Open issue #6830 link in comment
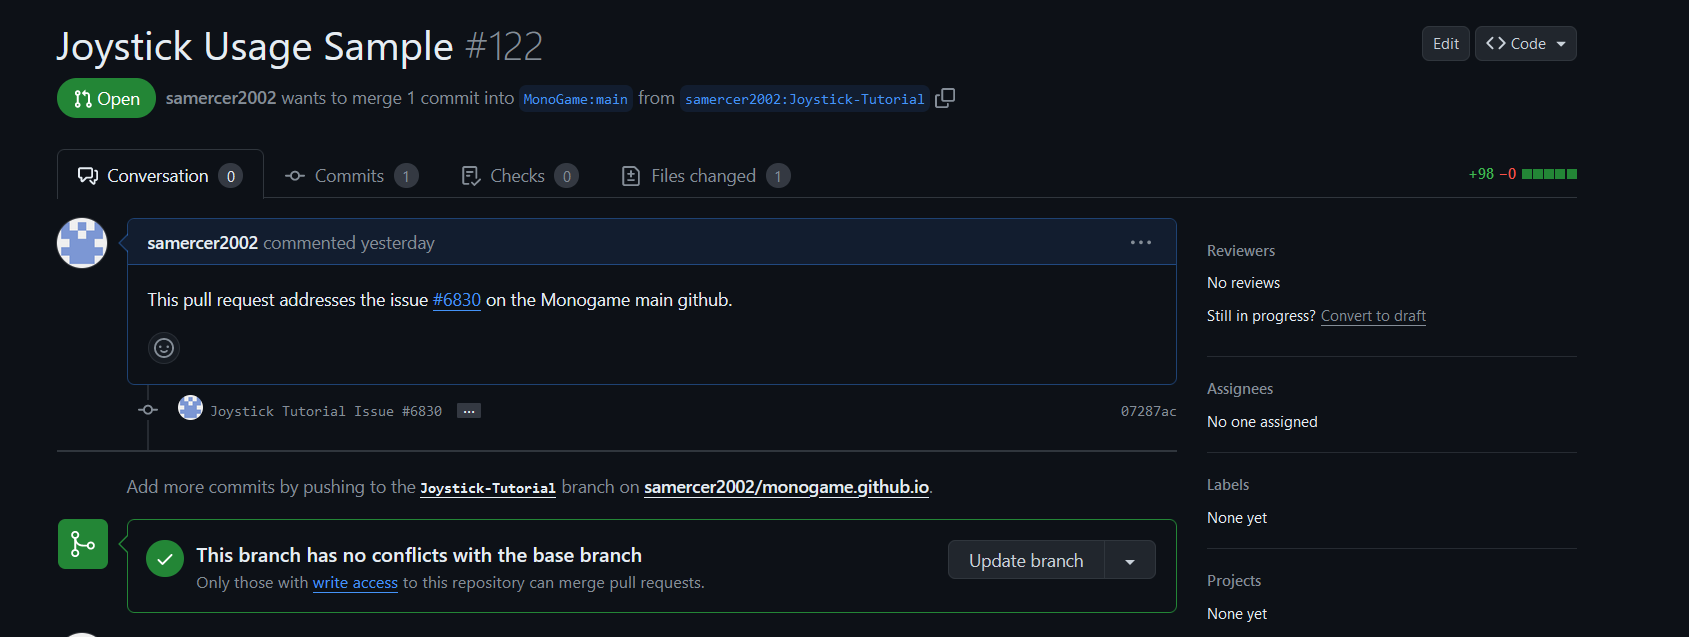The image size is (1689, 637). 457,300
